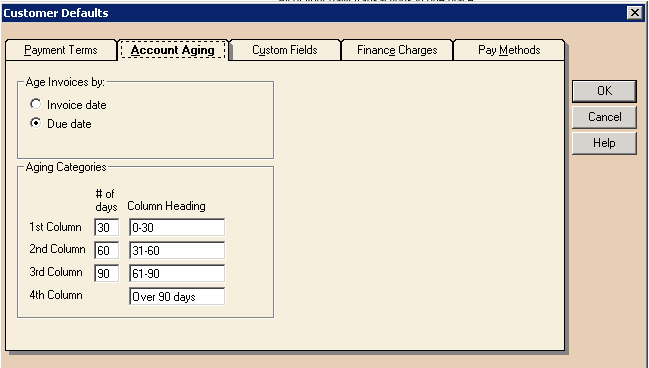
Task: Click the Aging Categories group label
Action: 66,167
